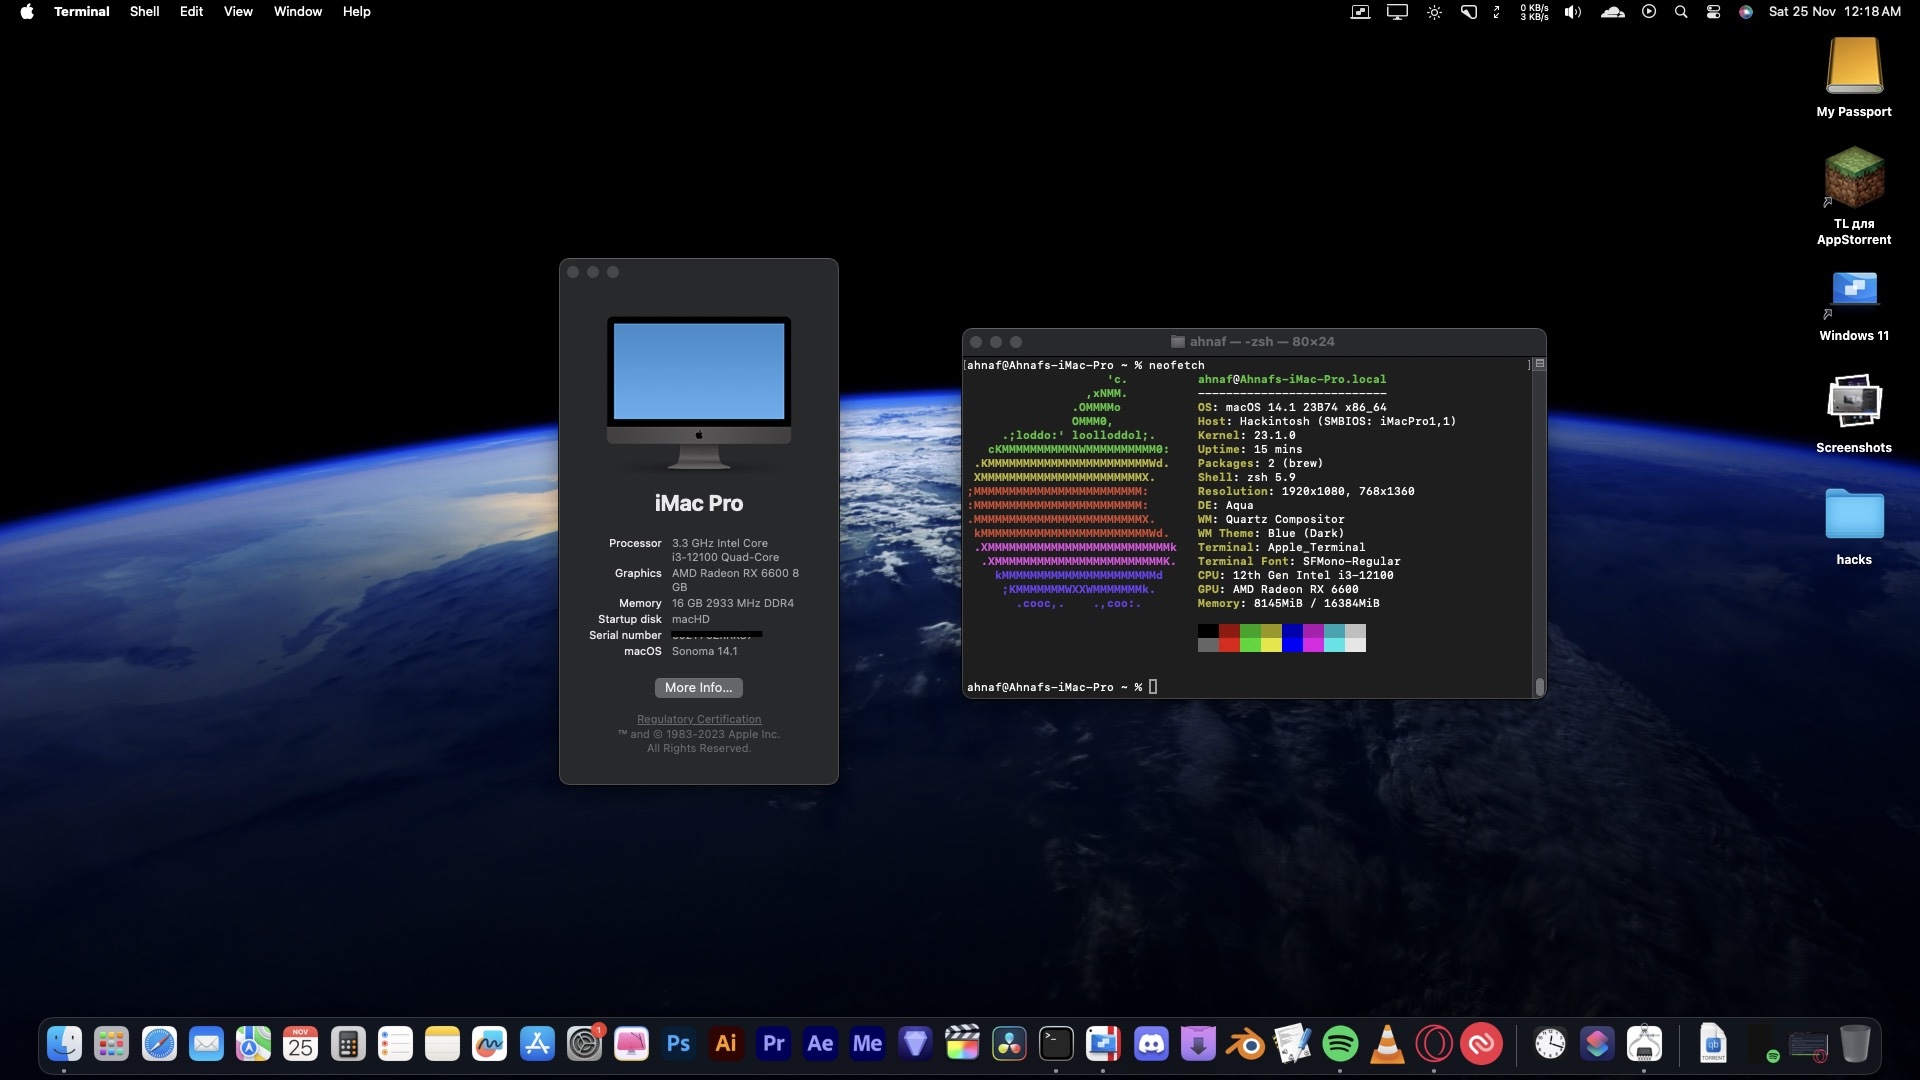Launch Adobe Premiere Pro from the Dock
This screenshot has height=1080, width=1920.
(x=773, y=1044)
